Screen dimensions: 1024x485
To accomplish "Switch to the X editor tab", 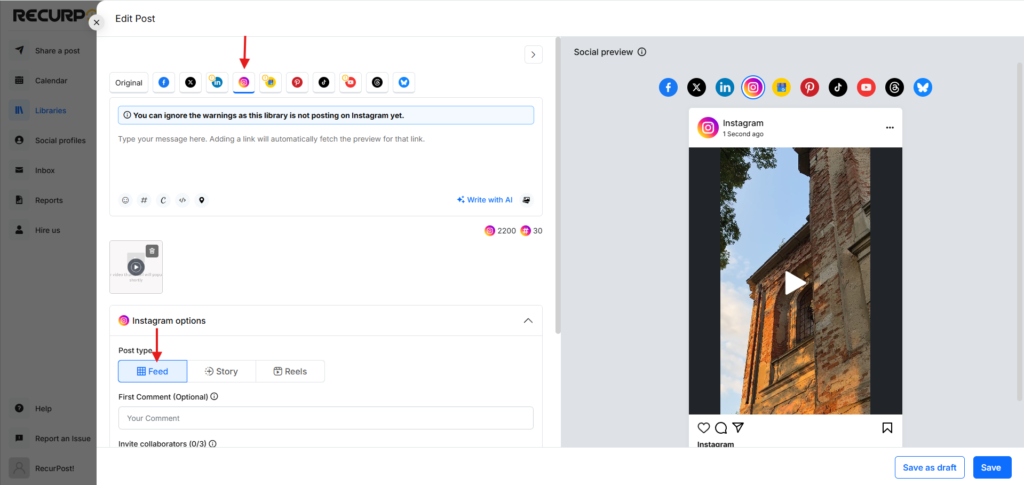I will [190, 83].
